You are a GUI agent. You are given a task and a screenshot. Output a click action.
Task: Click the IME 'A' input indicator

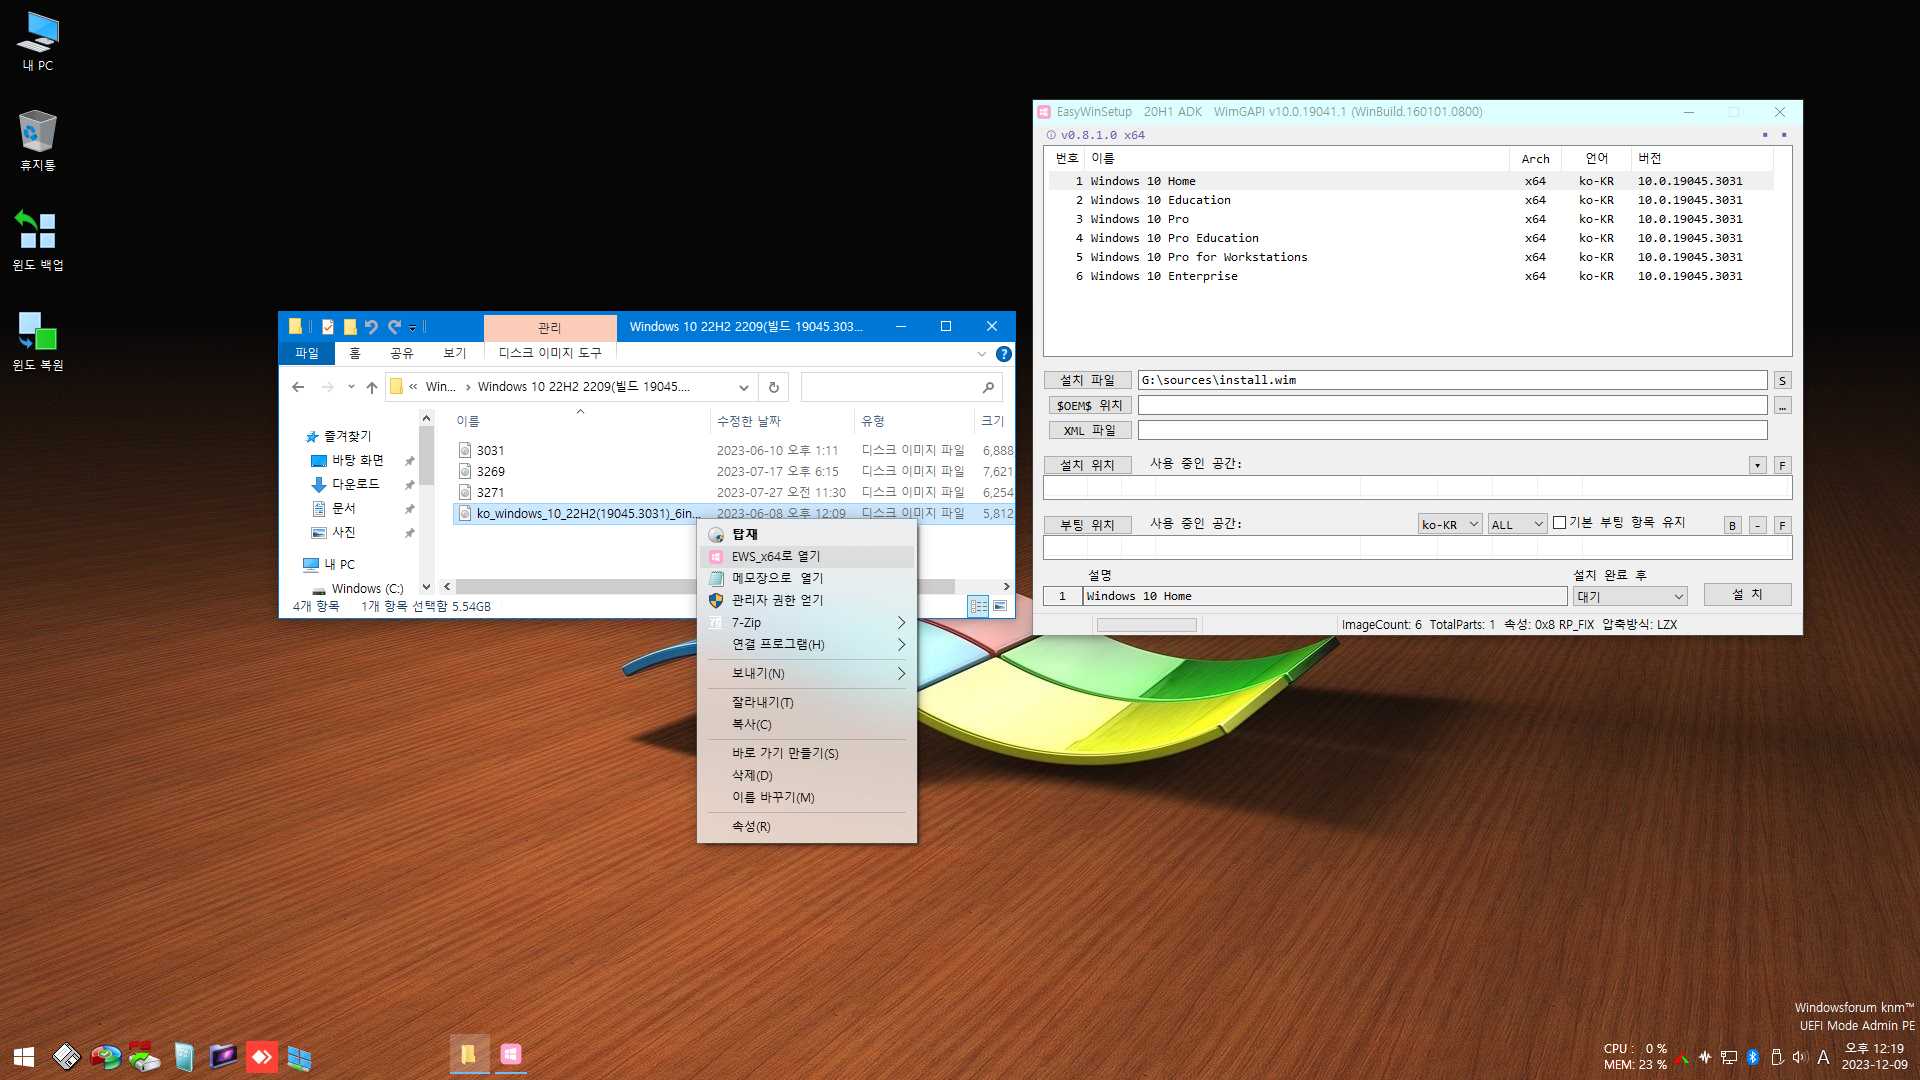tap(1823, 1057)
